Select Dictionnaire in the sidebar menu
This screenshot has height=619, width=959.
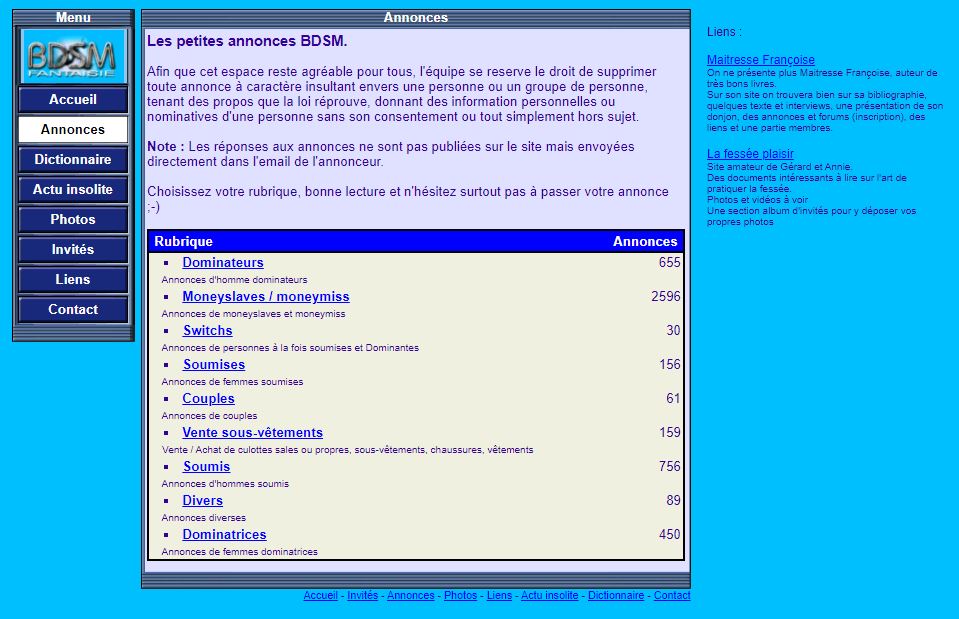point(73,160)
